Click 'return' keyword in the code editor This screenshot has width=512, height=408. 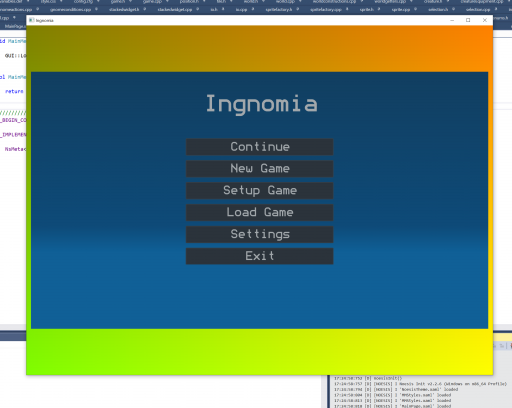[x=14, y=91]
